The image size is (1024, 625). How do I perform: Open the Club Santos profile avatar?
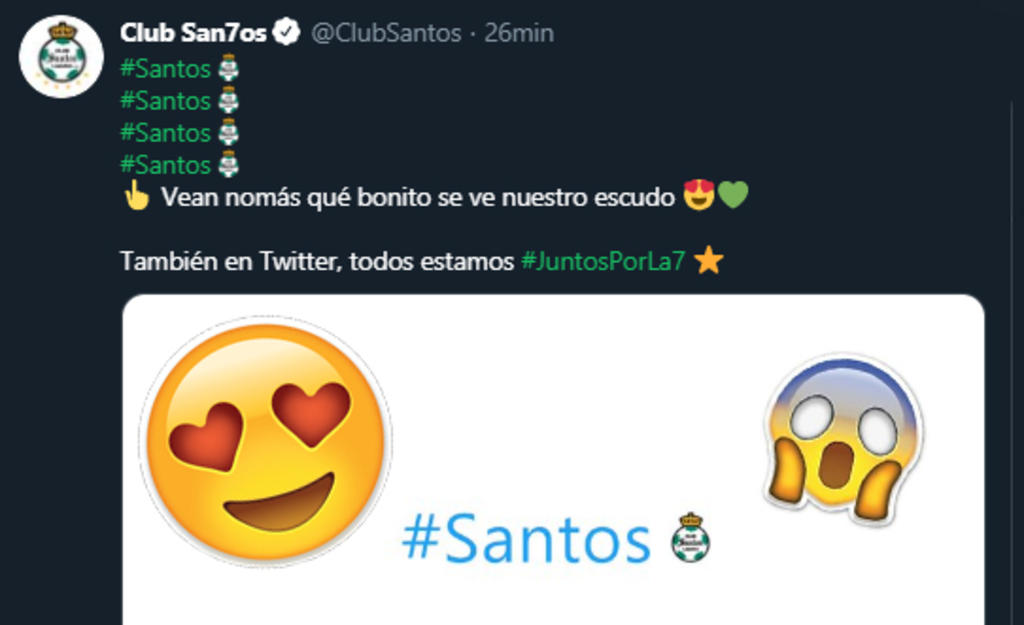(x=61, y=56)
